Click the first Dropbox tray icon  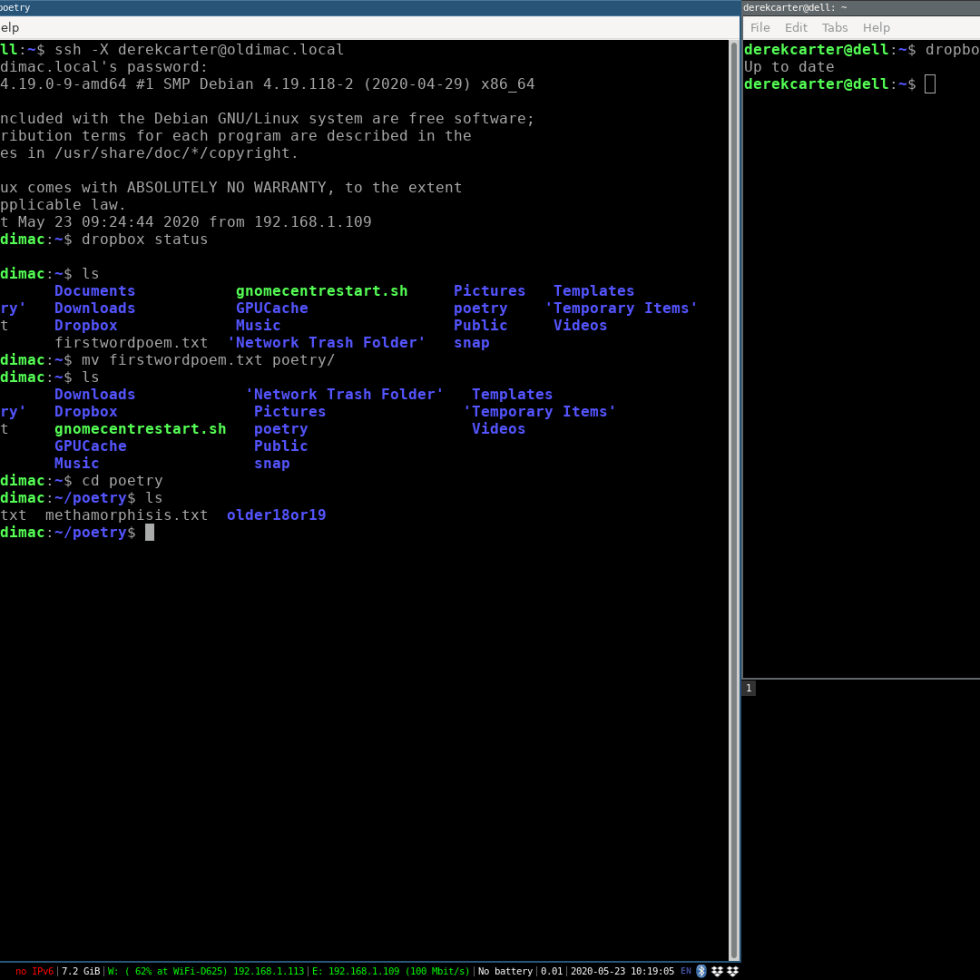pos(716,971)
